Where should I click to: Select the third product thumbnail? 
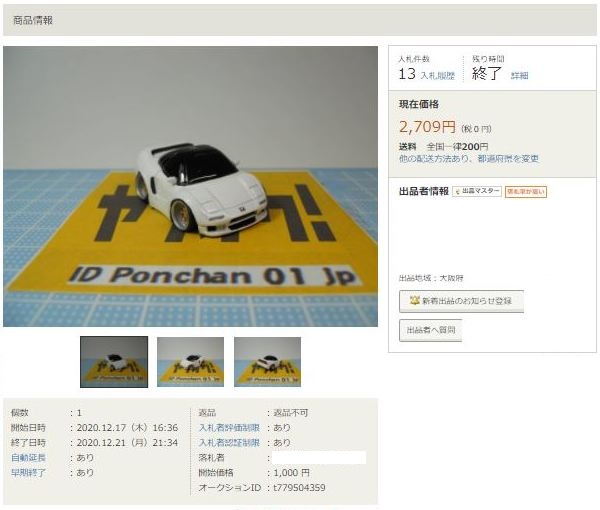tap(267, 362)
